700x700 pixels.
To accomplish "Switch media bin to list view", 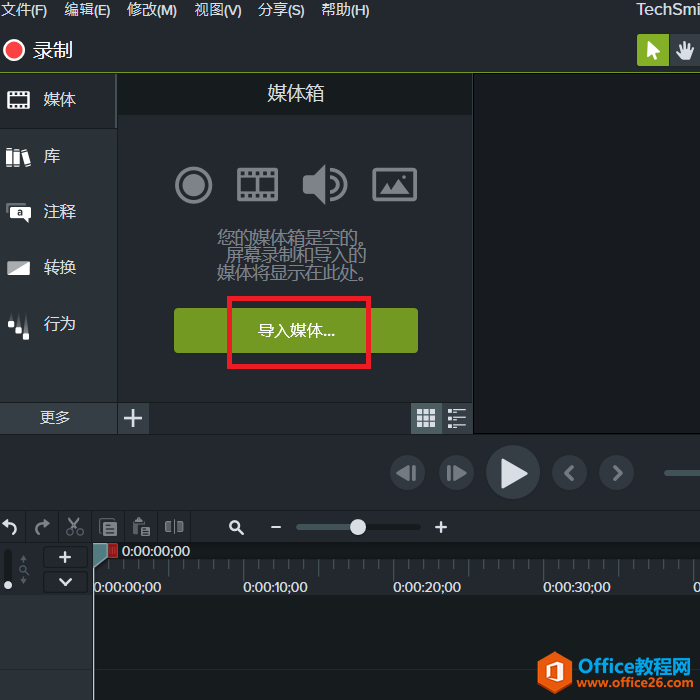I will 457,418.
